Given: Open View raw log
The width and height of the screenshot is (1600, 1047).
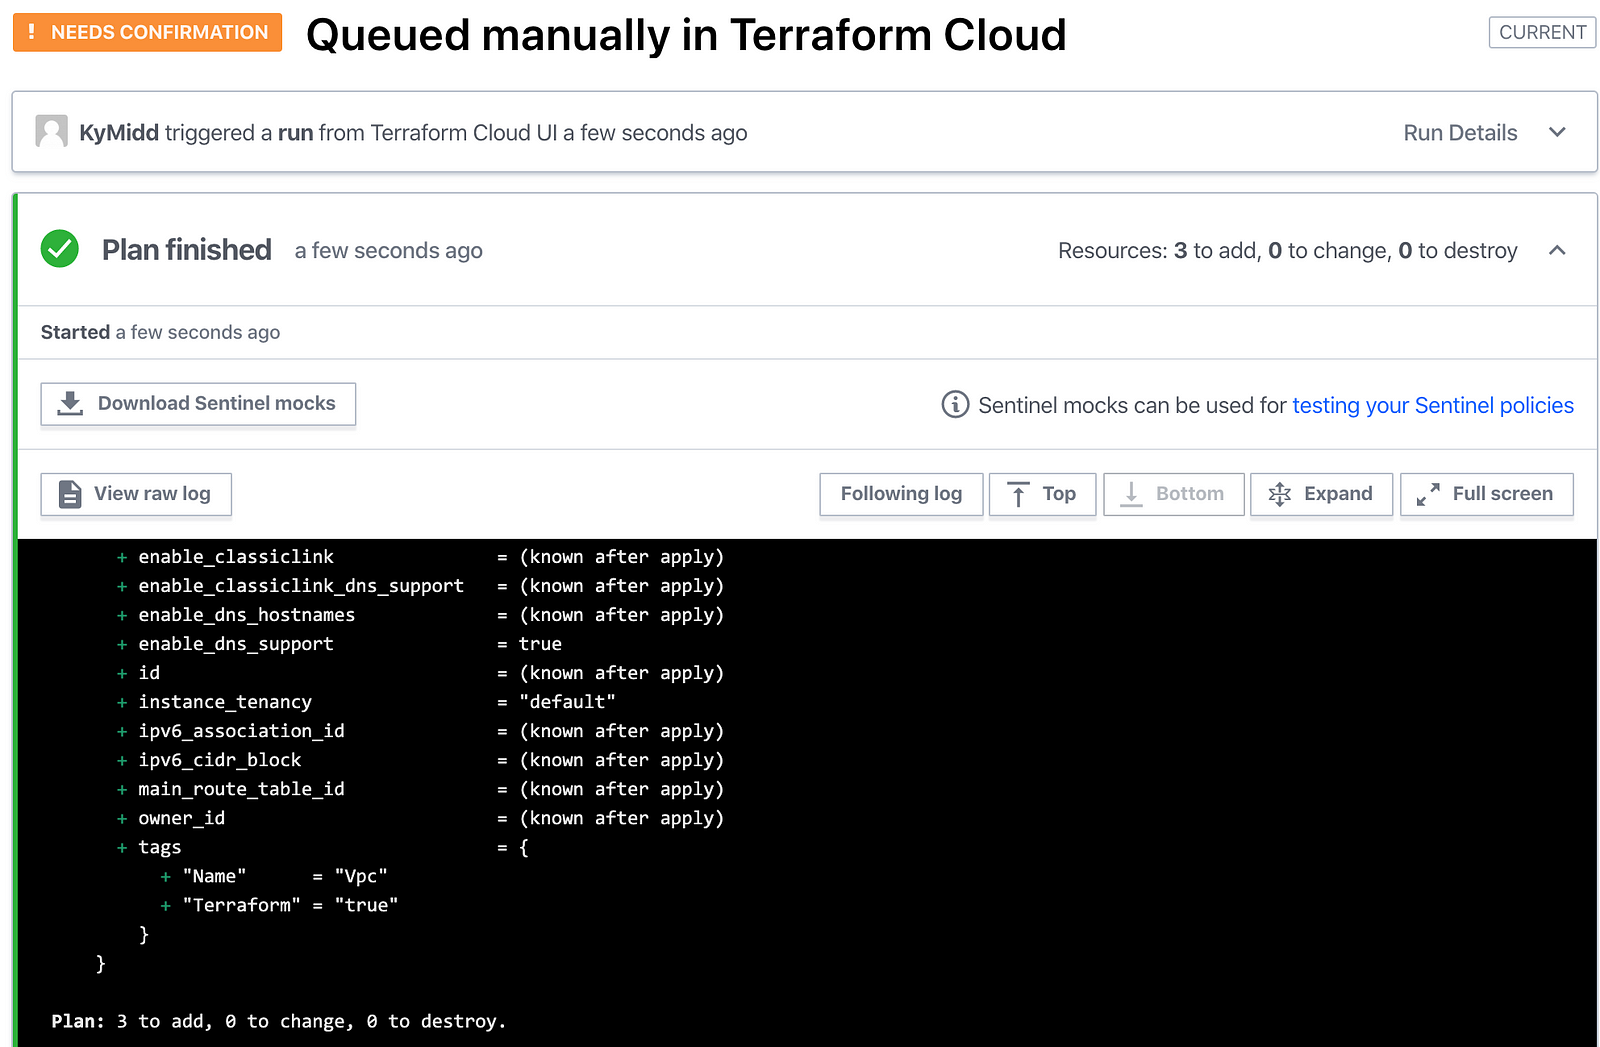Looking at the screenshot, I should tap(136, 494).
